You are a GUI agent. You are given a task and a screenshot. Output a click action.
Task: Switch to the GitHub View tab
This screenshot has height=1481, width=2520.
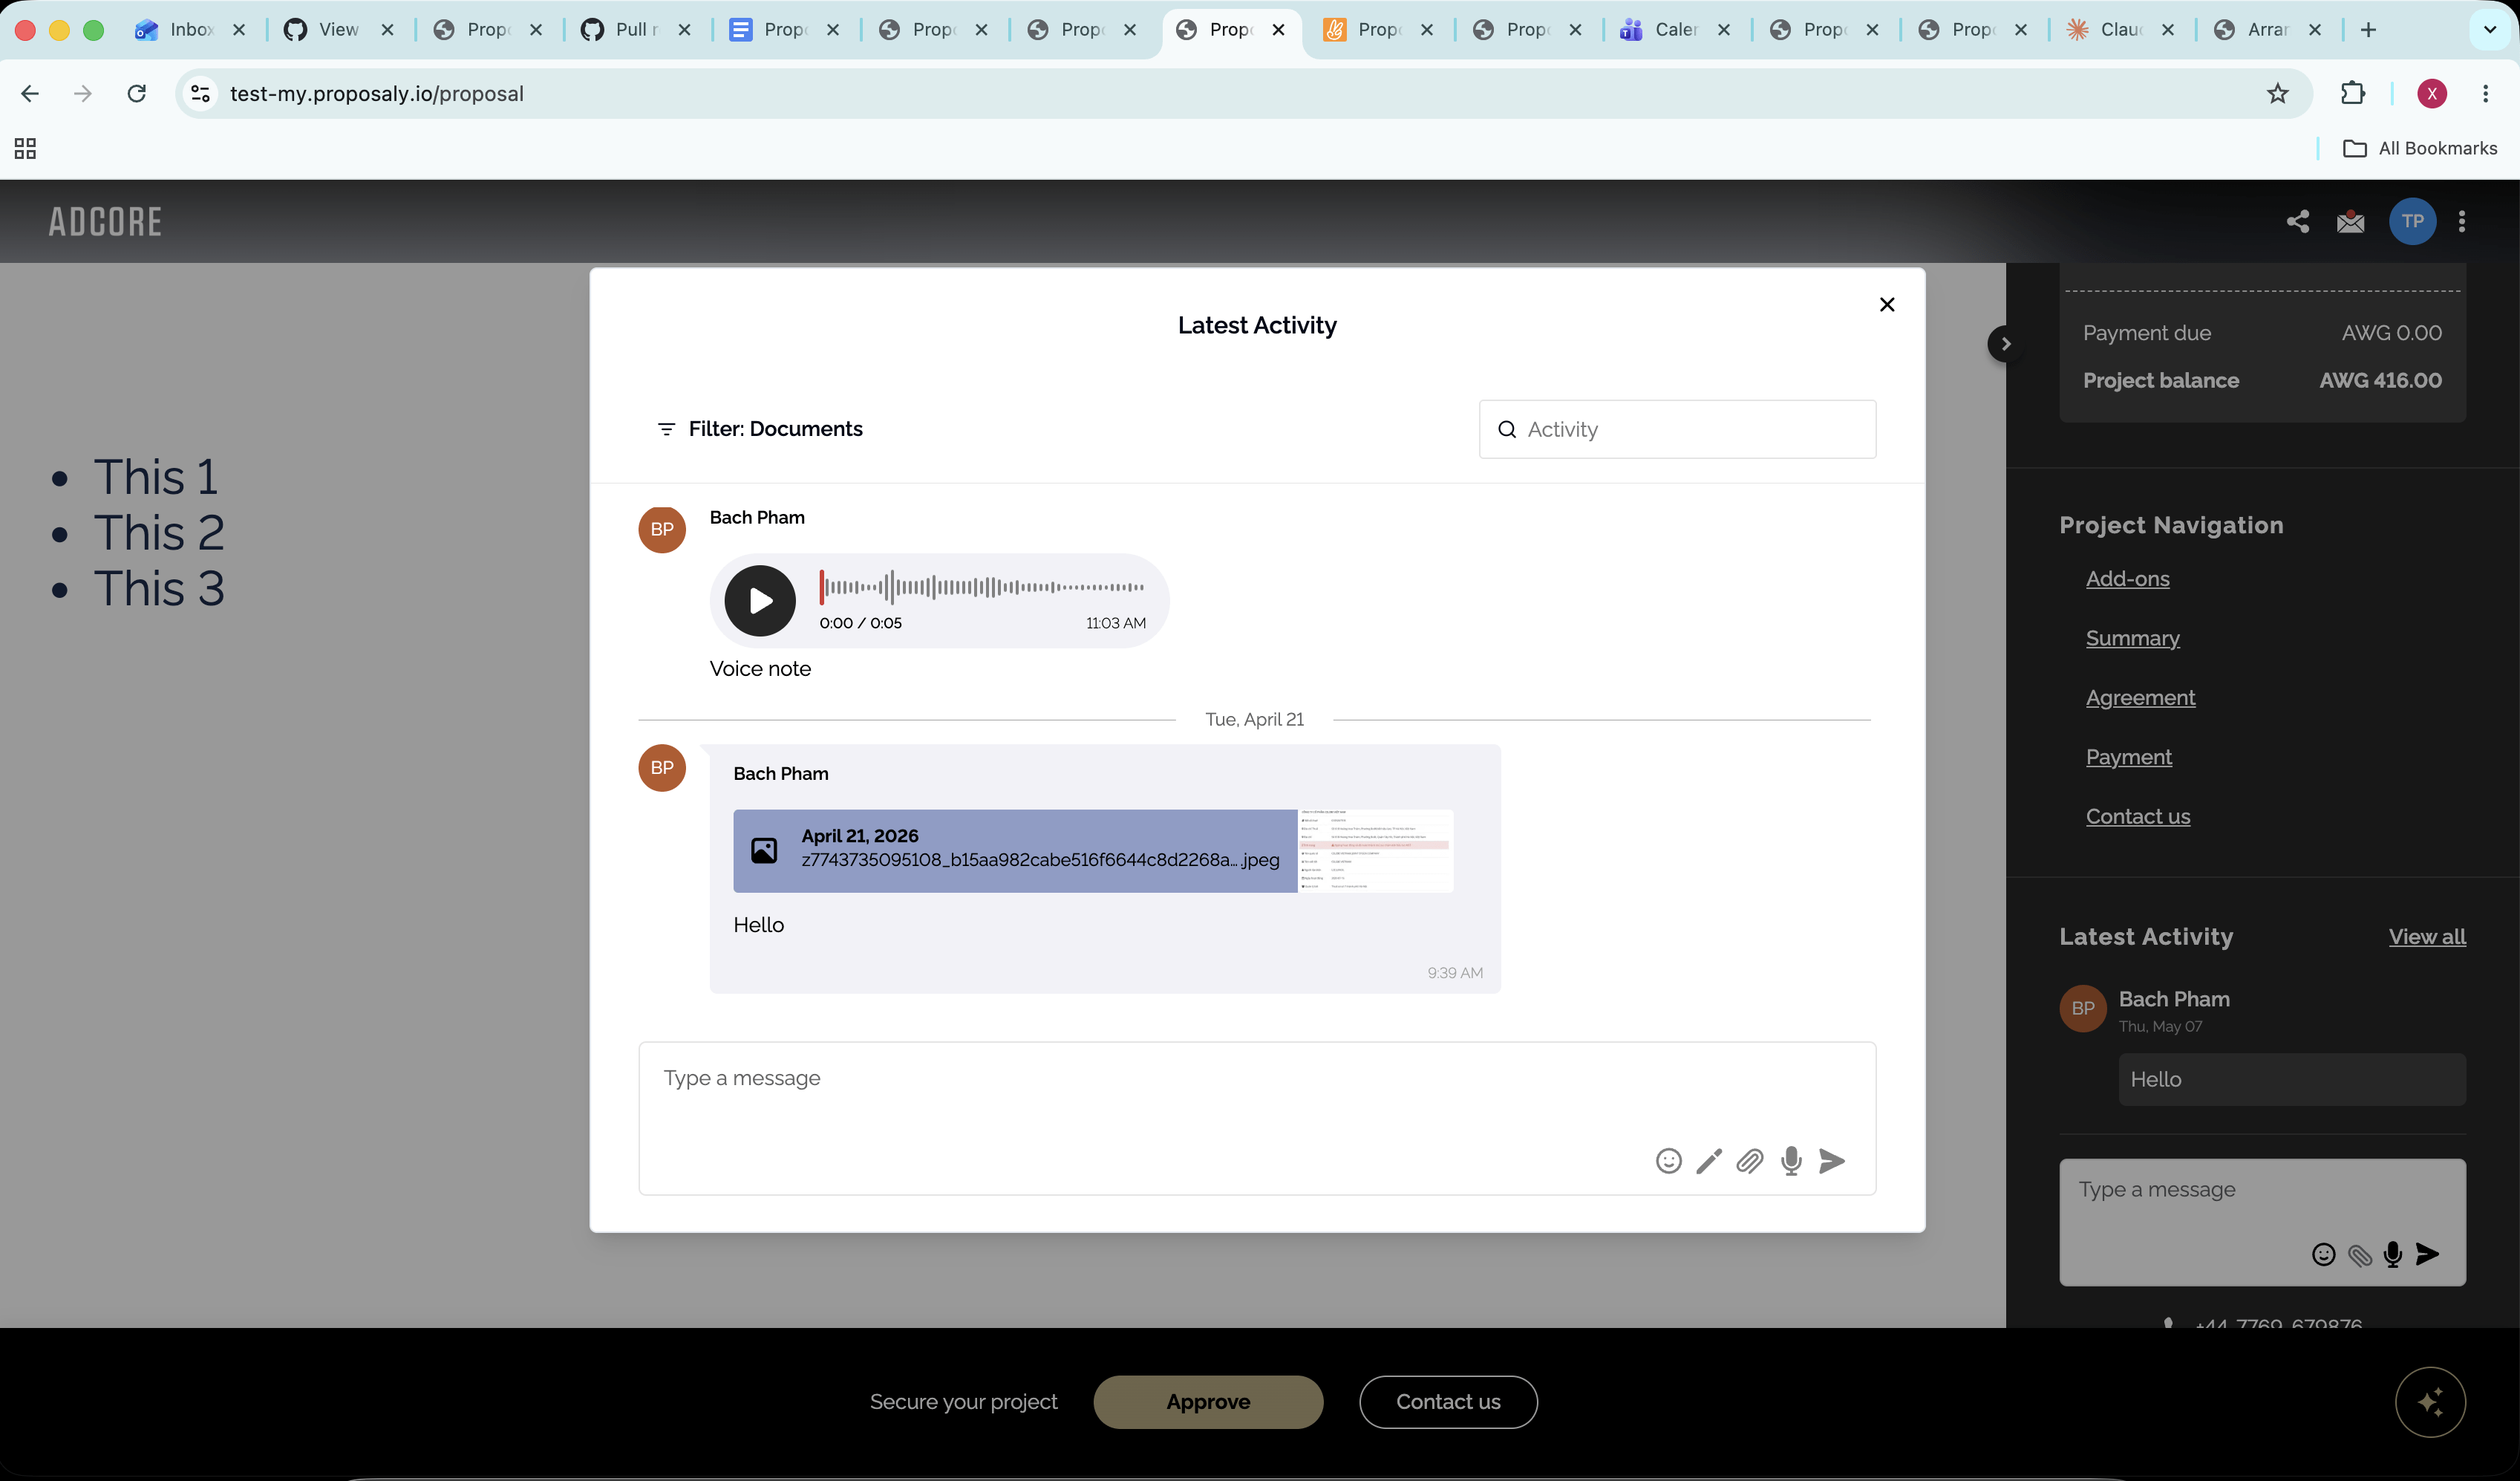click(x=338, y=30)
